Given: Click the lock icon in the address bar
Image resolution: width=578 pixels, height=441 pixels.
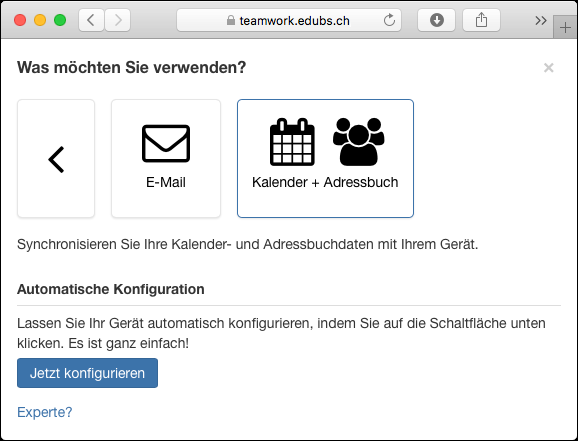Looking at the screenshot, I should [231, 20].
